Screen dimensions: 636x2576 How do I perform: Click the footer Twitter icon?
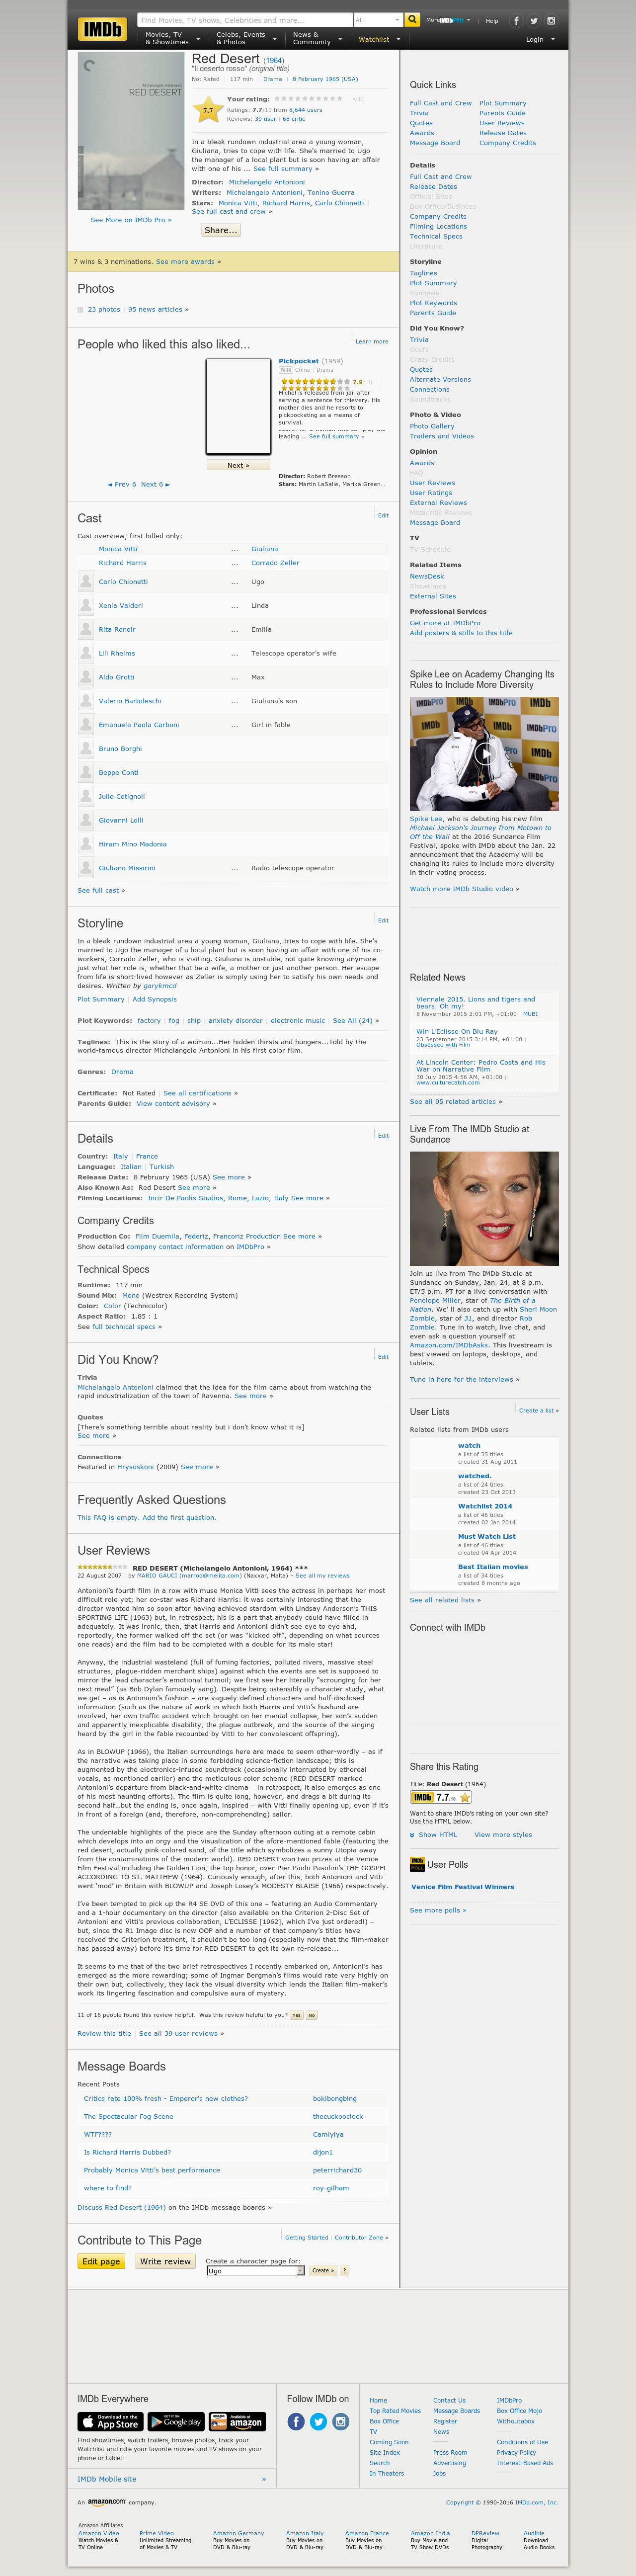(318, 2421)
